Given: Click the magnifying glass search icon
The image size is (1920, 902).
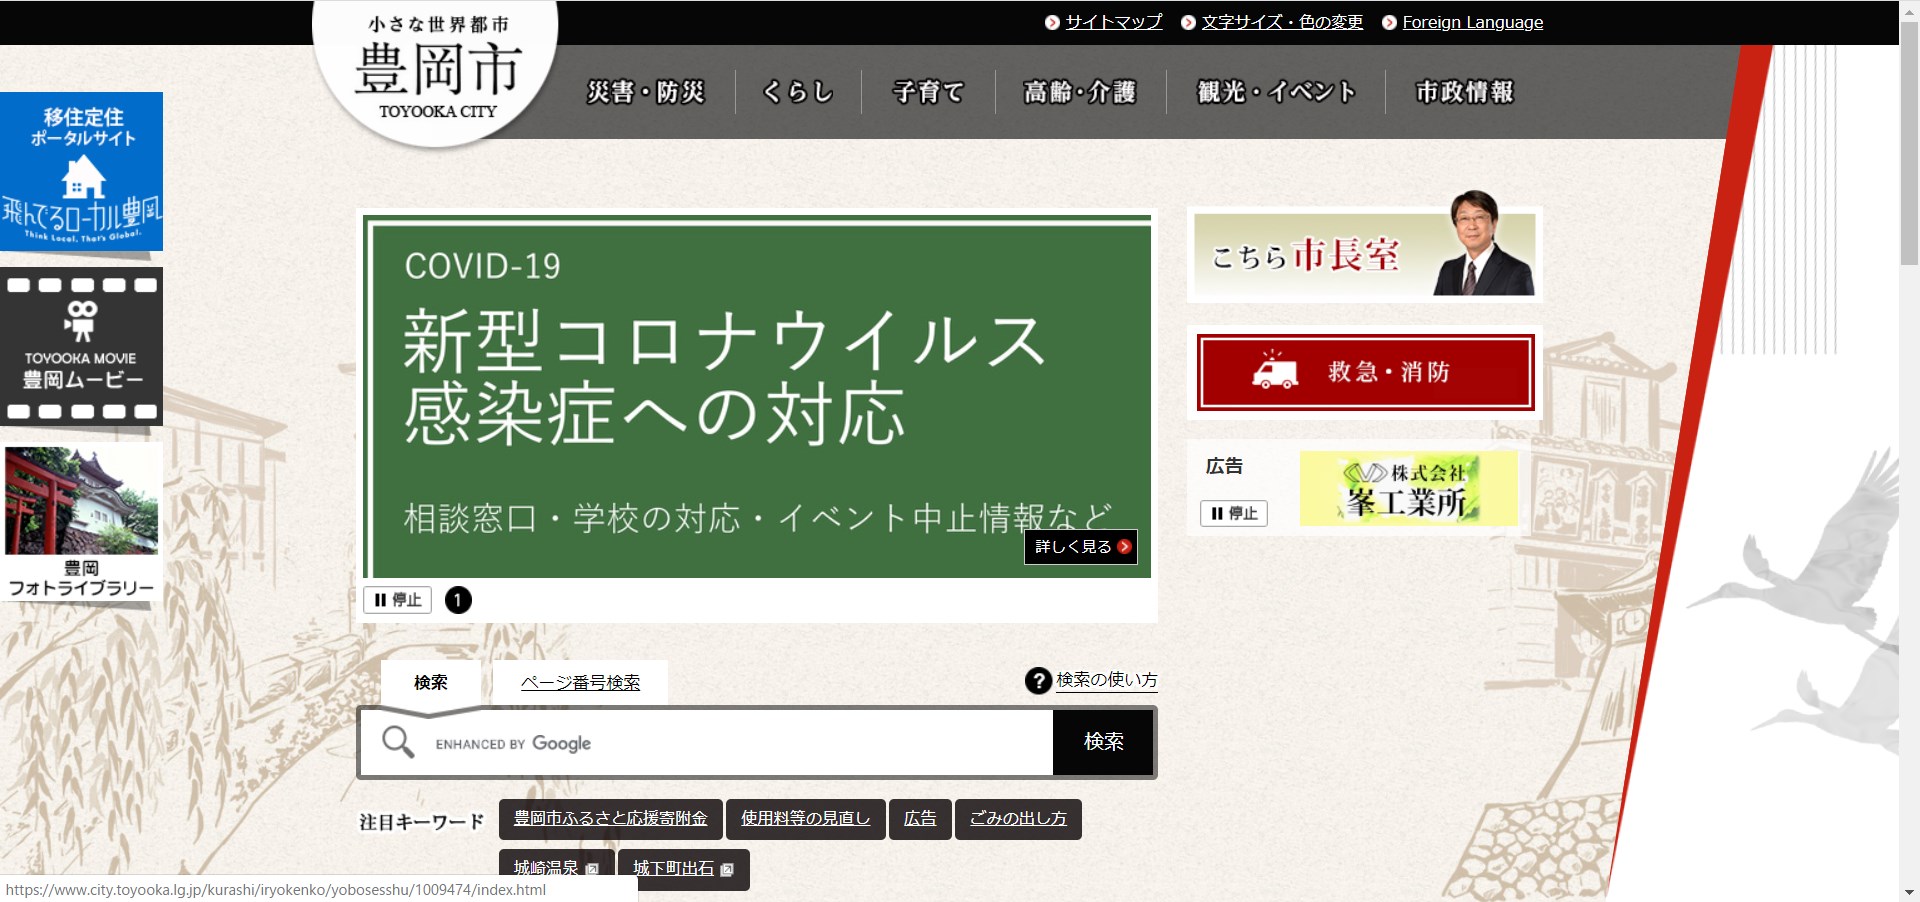Looking at the screenshot, I should point(398,742).
